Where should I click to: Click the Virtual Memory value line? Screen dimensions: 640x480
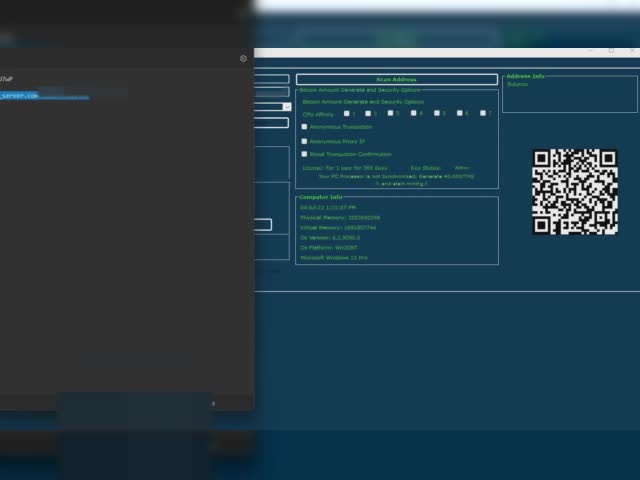tap(338, 227)
